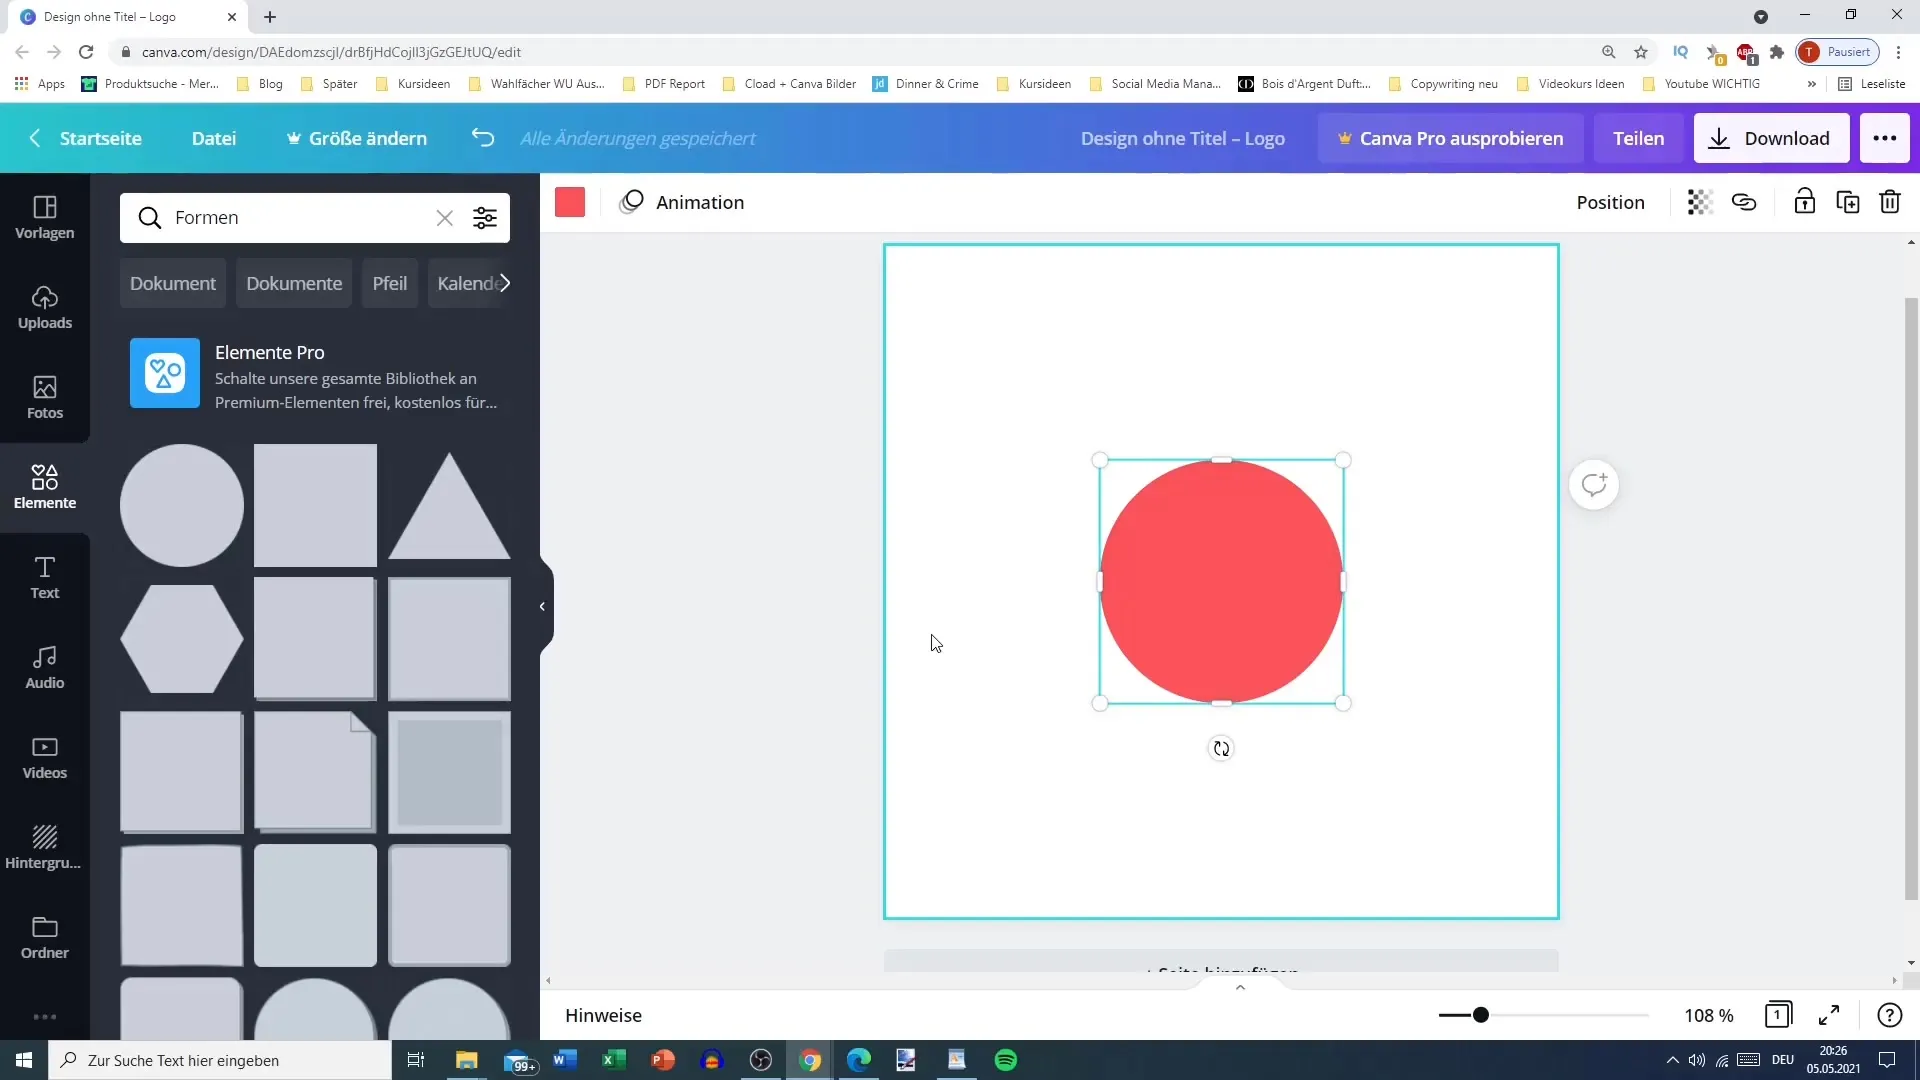Viewport: 1920px width, 1080px height.
Task: Open the Hintergrund sidebar panel
Action: pyautogui.click(x=44, y=847)
